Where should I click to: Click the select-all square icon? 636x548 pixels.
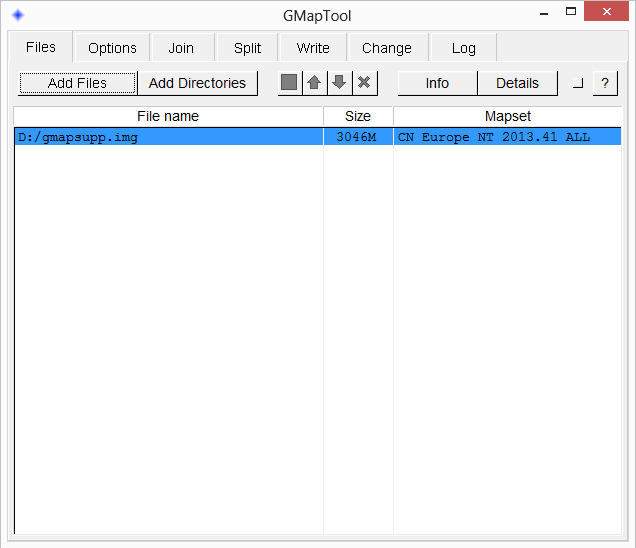[x=290, y=83]
